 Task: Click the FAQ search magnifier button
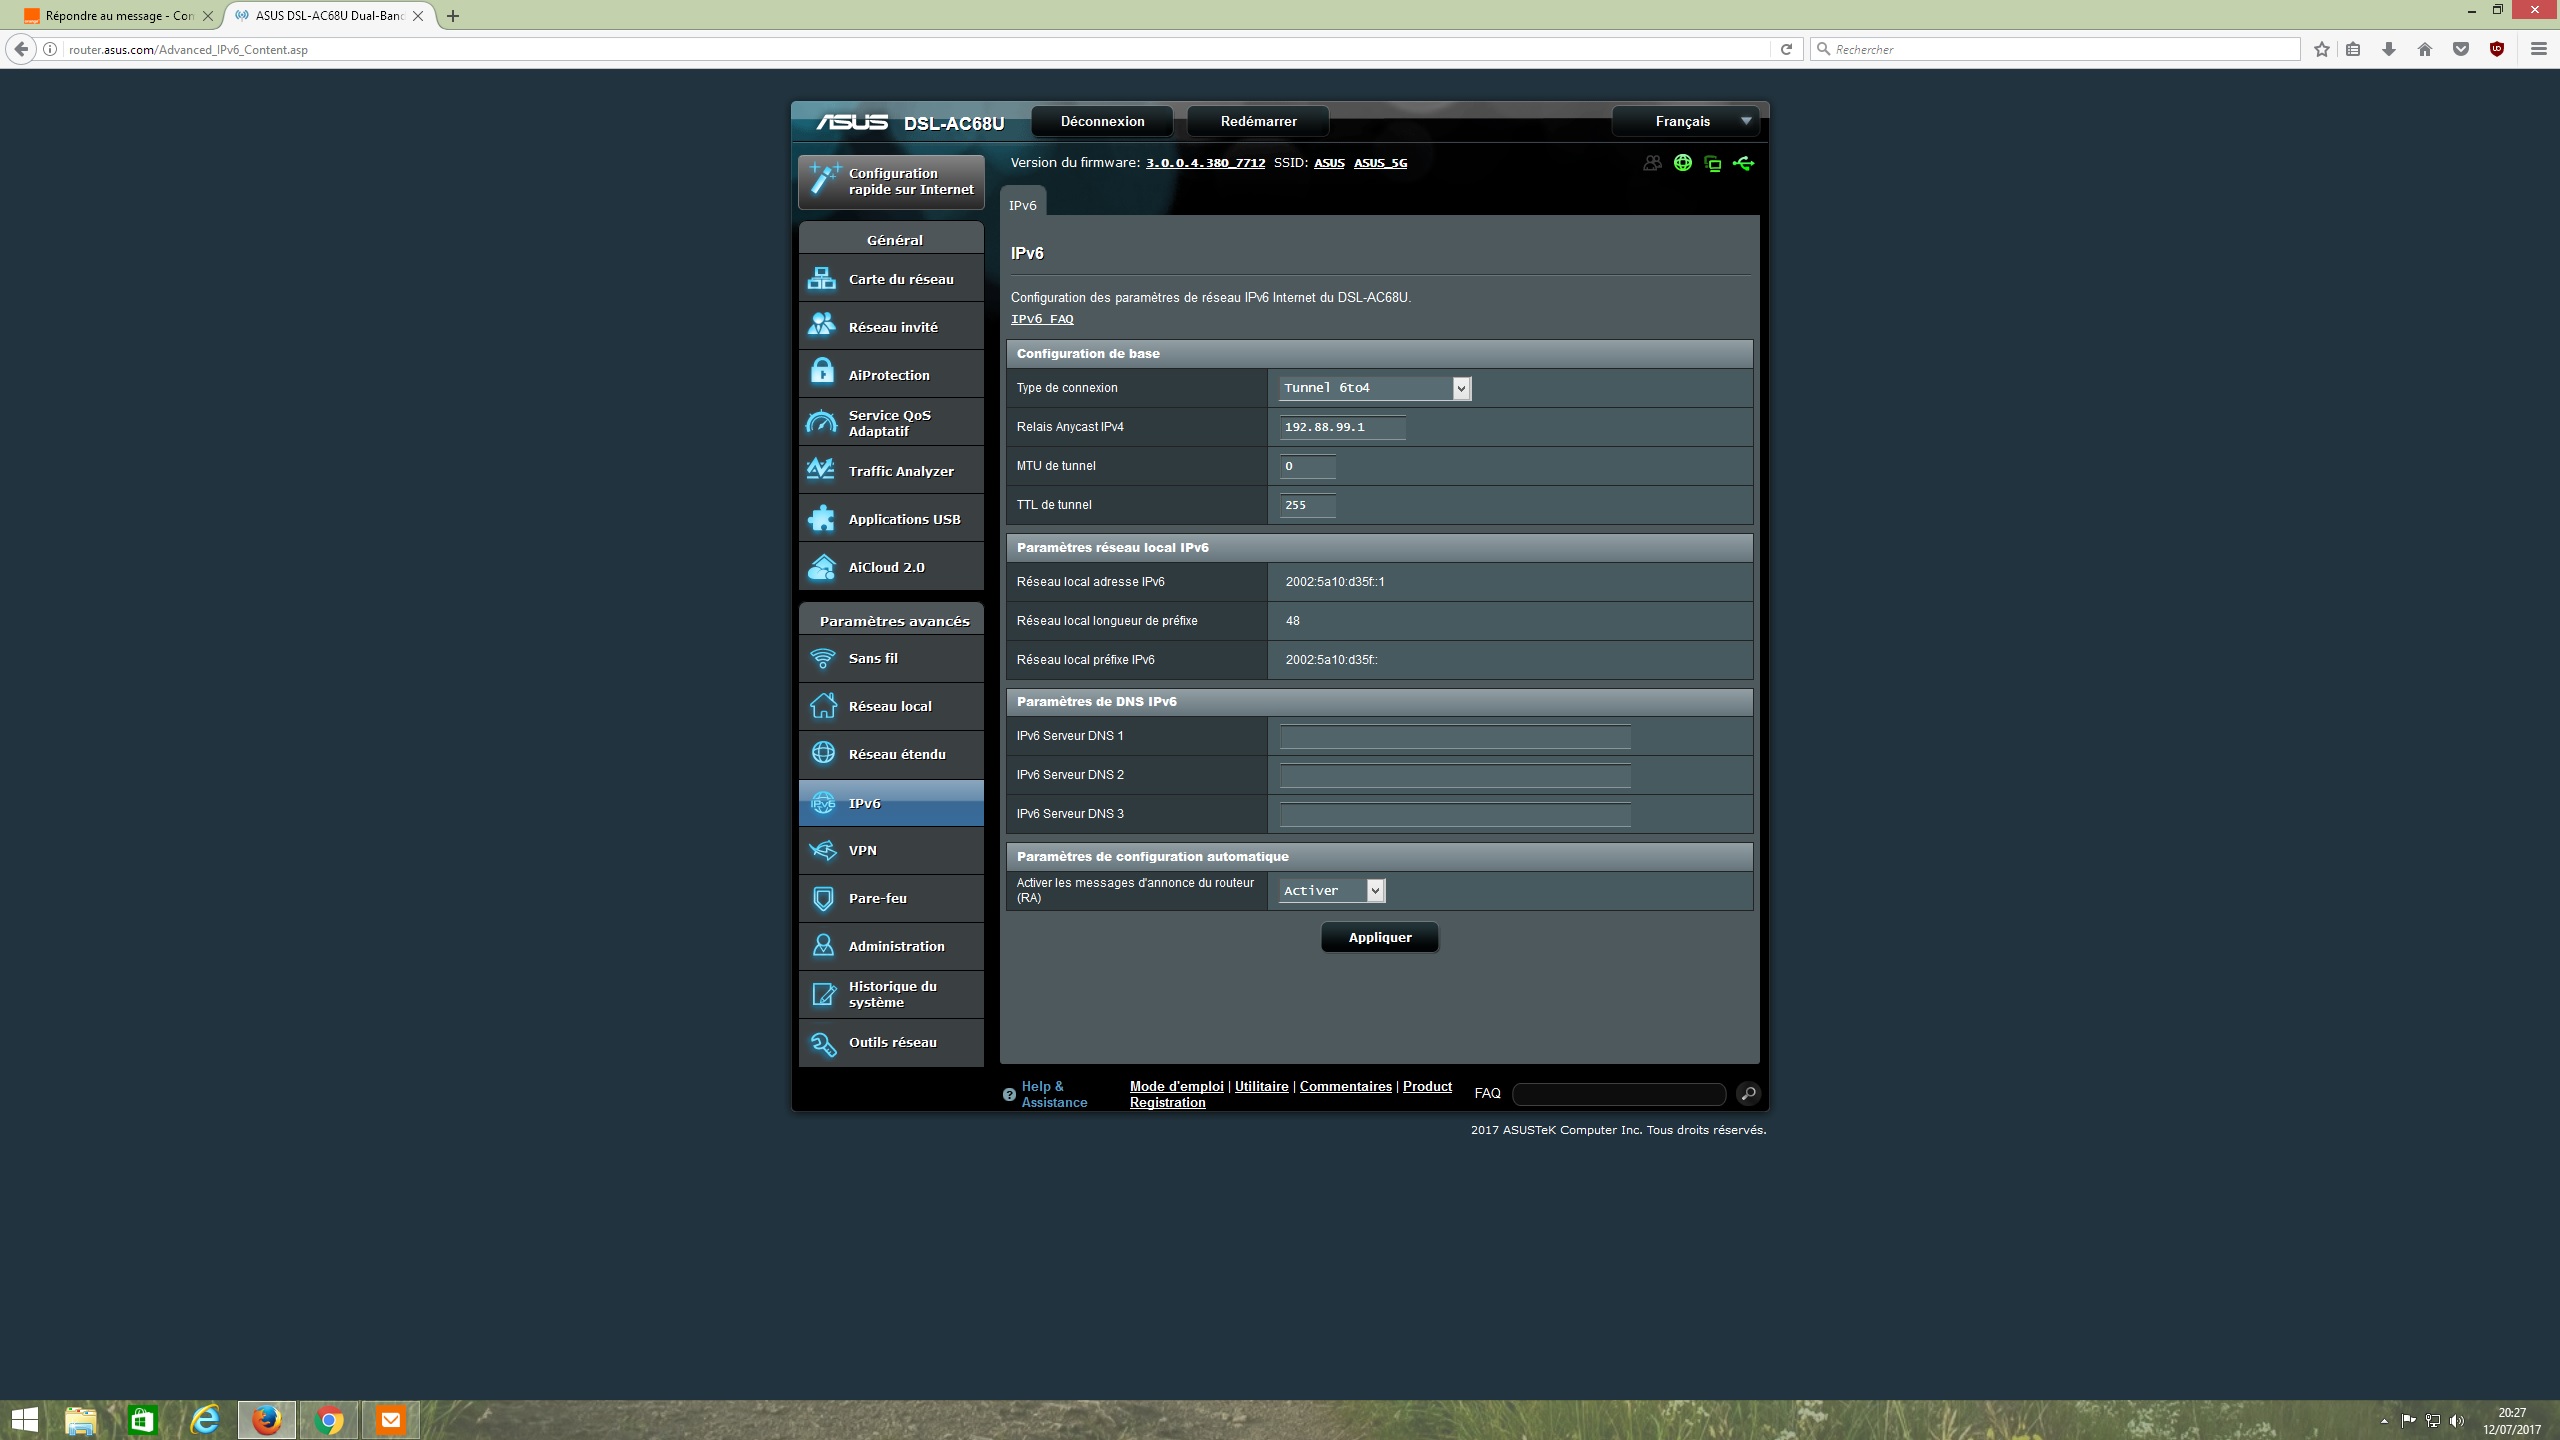point(1747,1093)
